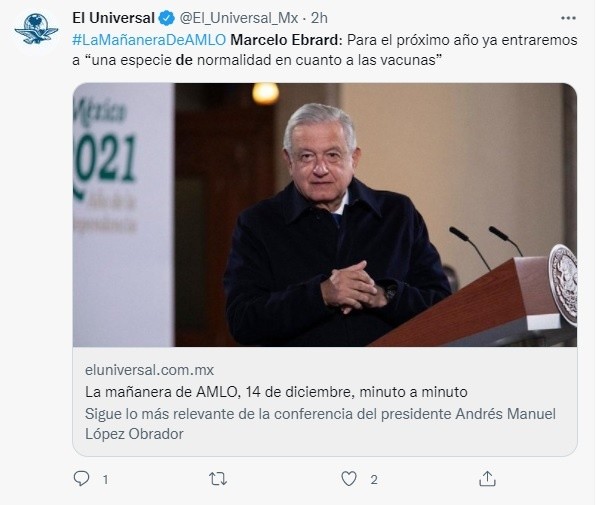
Task: Open the three-dot more options menu
Action: pos(568,18)
